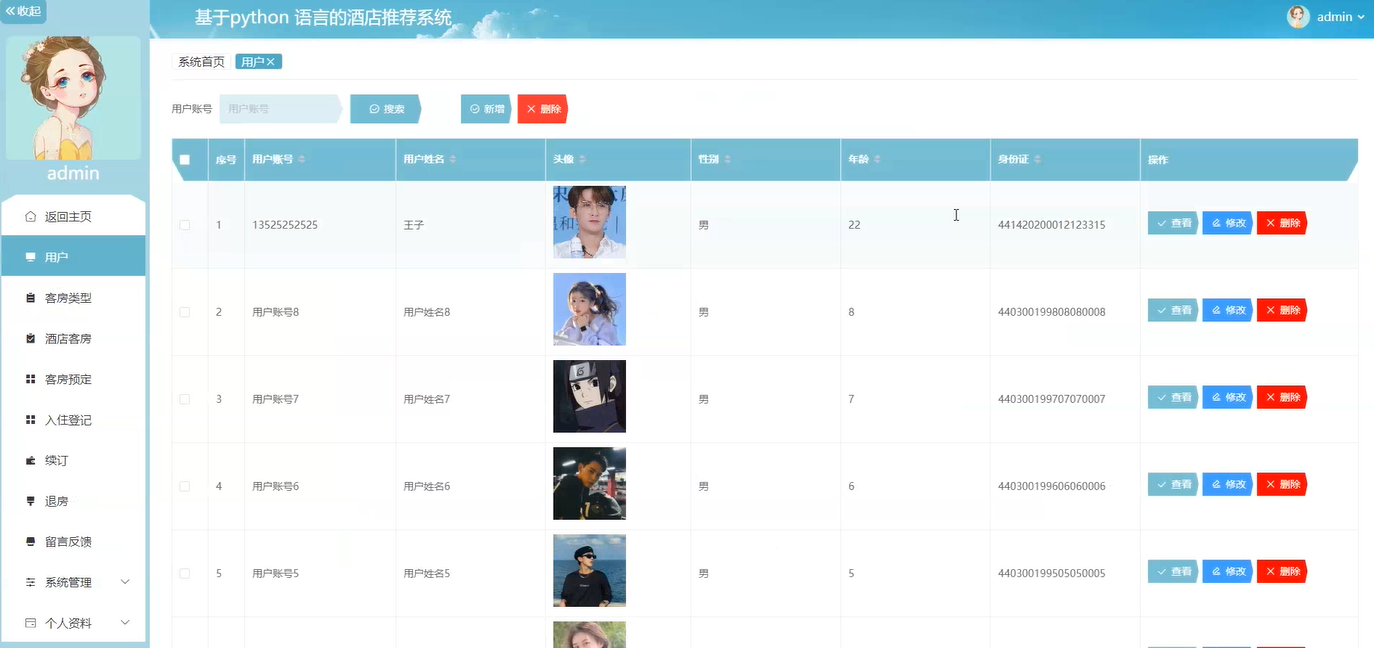Check the row for 用户账号5
Image resolution: width=1374 pixels, height=648 pixels.
[x=185, y=573]
